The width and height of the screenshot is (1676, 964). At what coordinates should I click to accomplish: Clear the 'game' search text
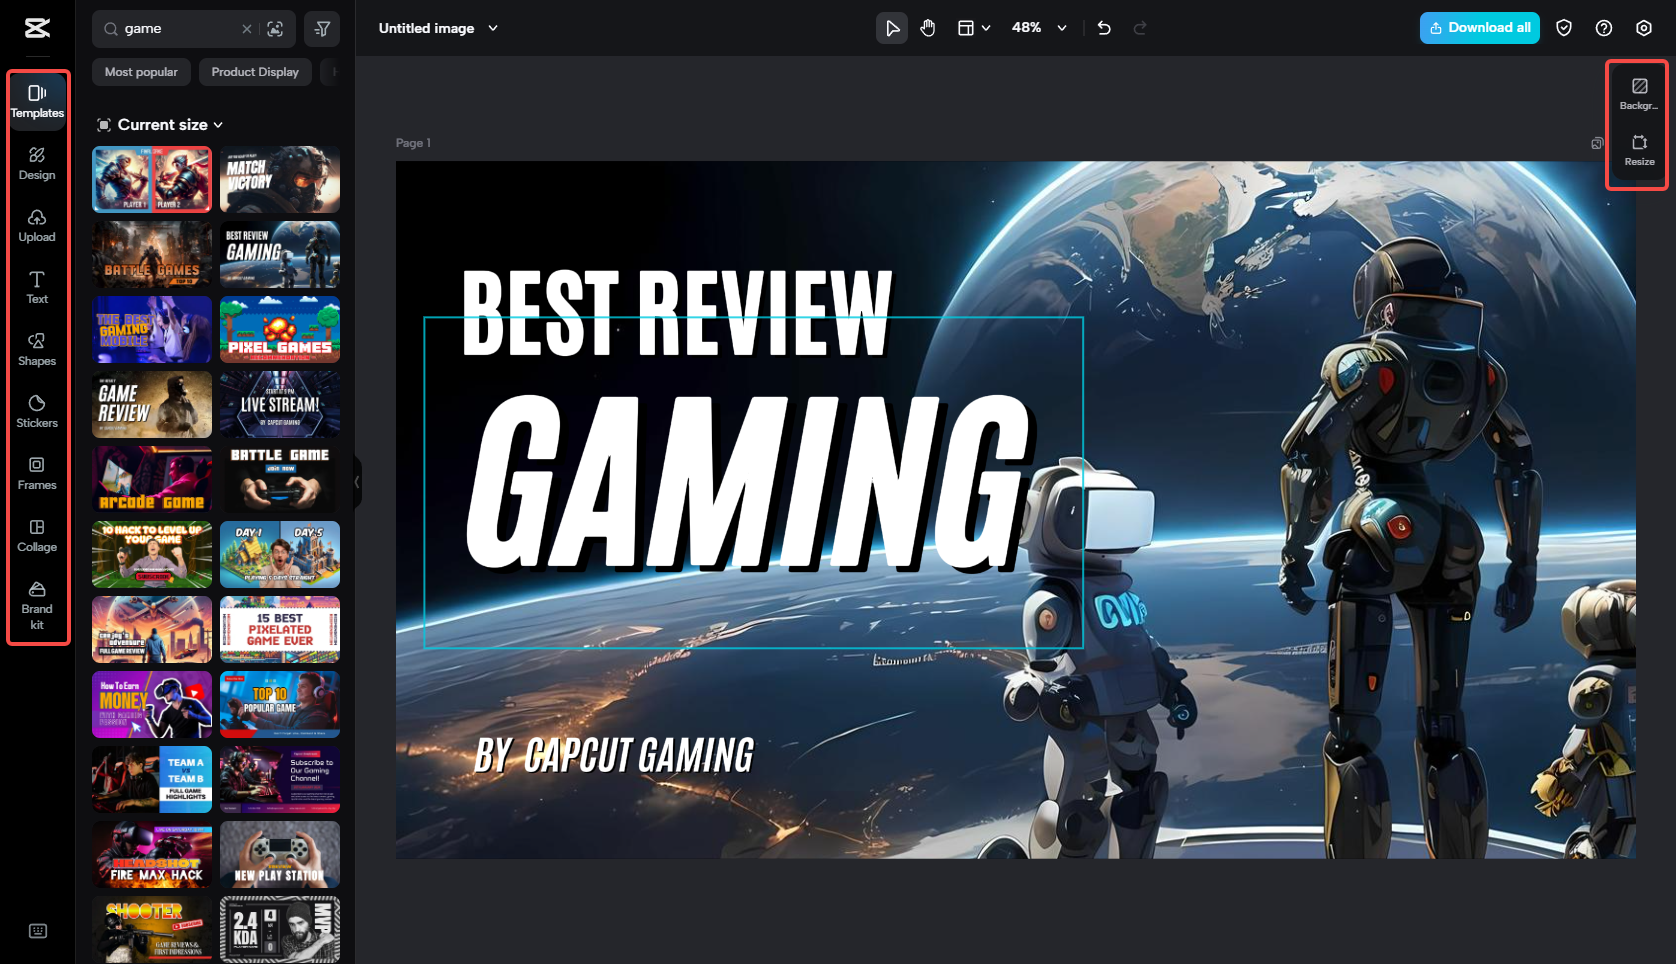[247, 29]
